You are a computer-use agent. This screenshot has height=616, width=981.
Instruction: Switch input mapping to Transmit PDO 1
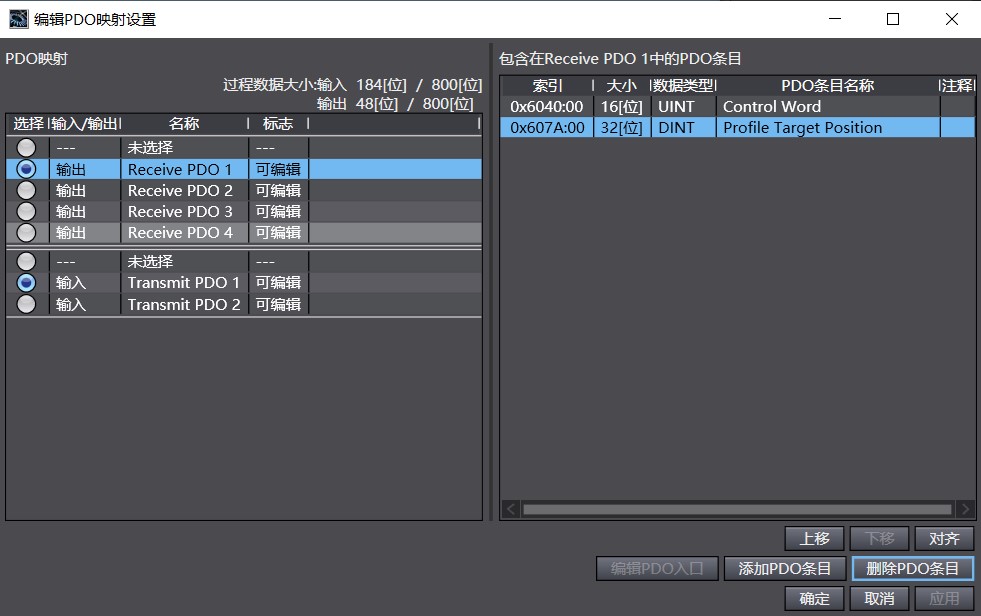(25, 282)
